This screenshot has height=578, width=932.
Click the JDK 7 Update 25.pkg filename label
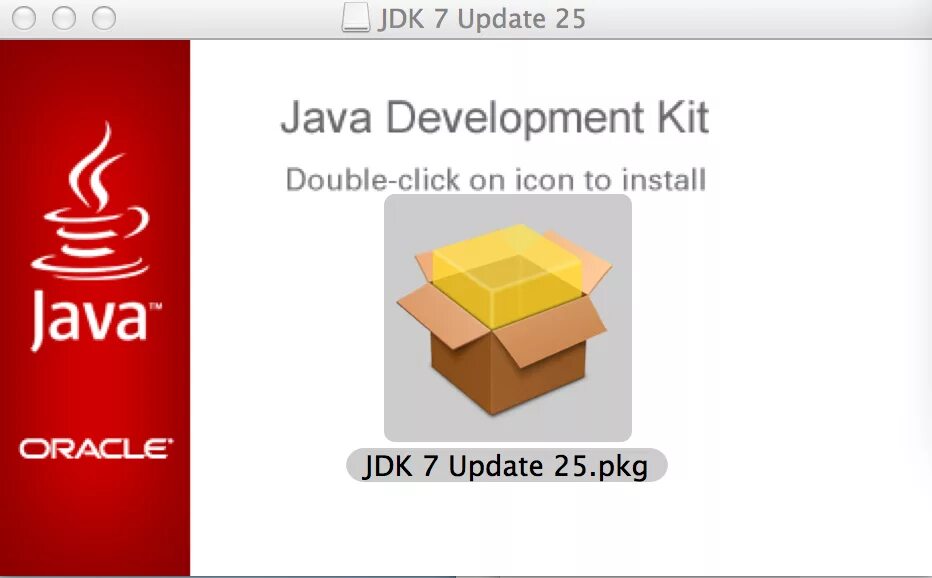[x=506, y=466]
